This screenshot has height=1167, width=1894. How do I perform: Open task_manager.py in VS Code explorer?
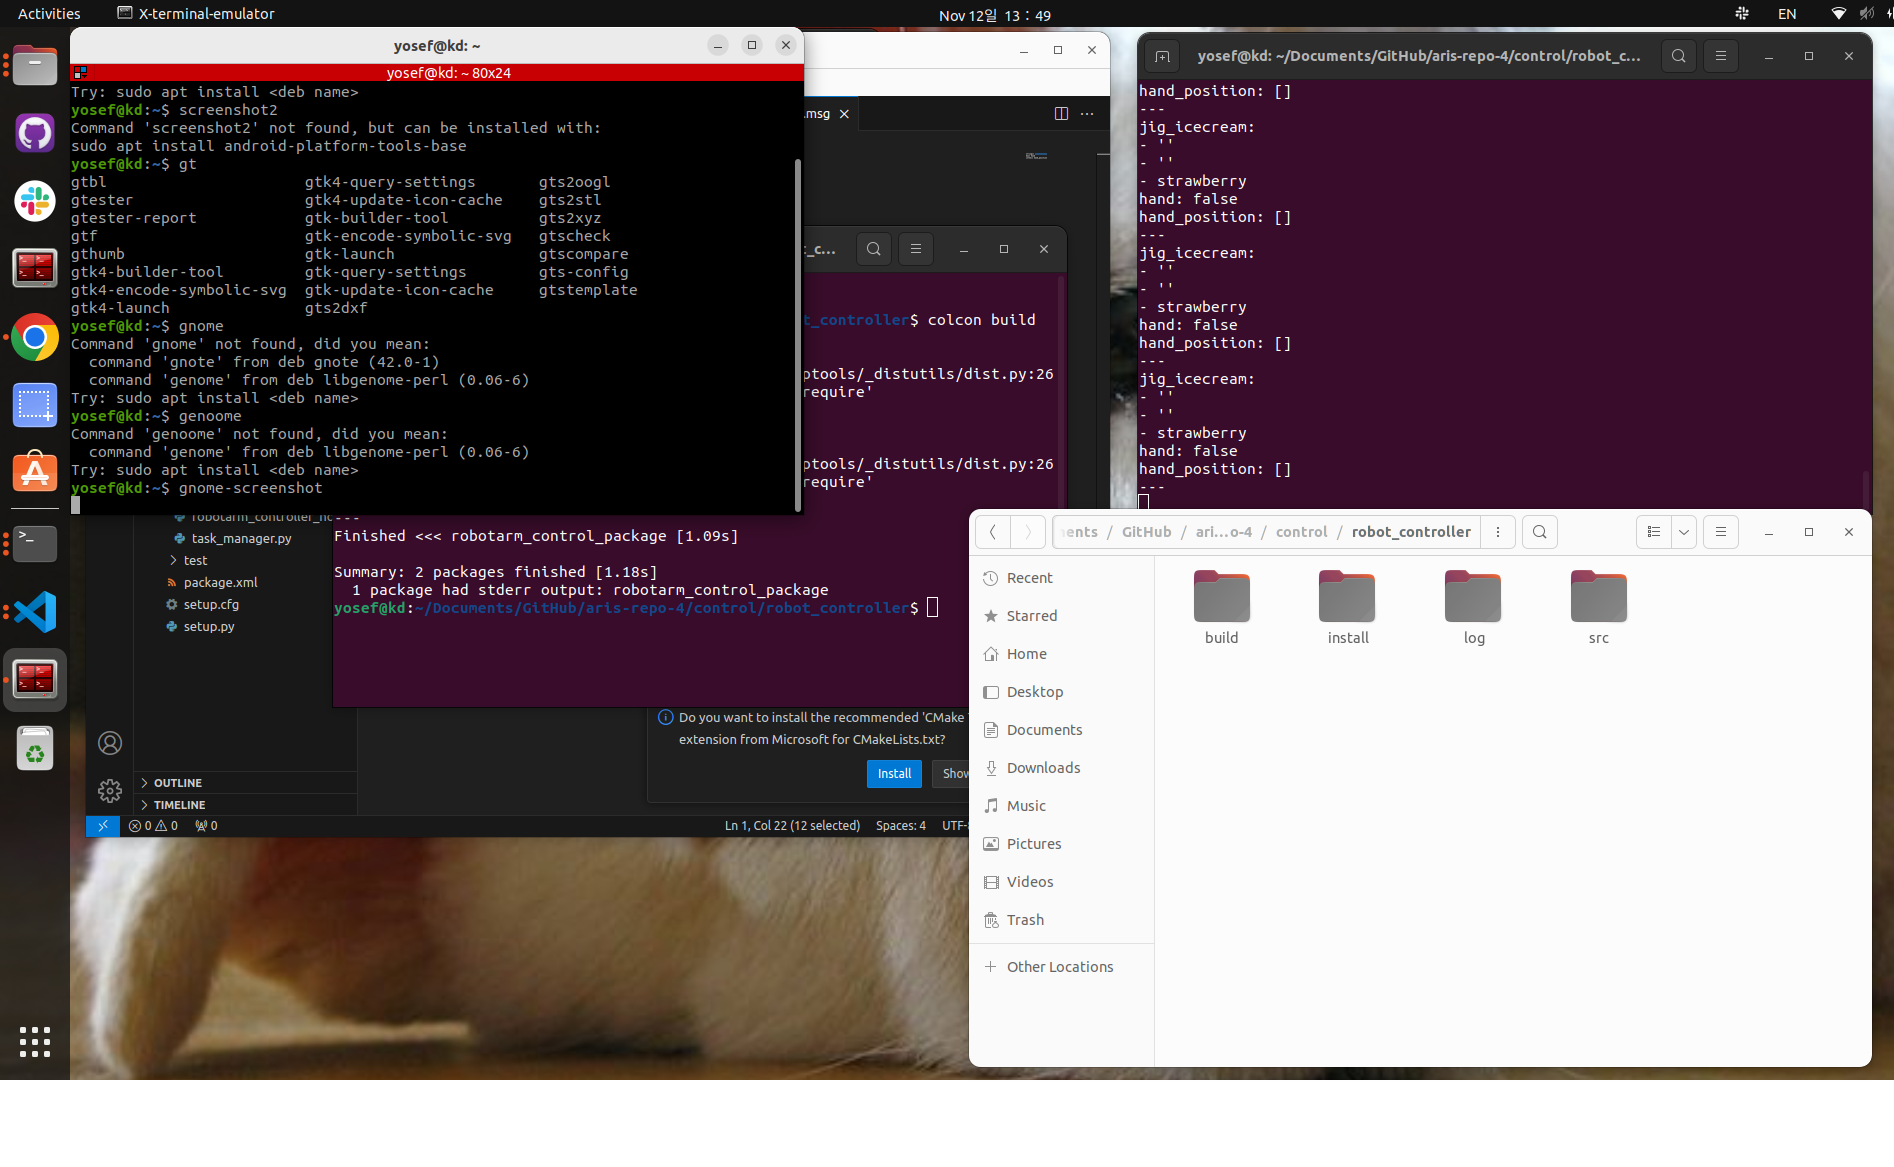241,539
